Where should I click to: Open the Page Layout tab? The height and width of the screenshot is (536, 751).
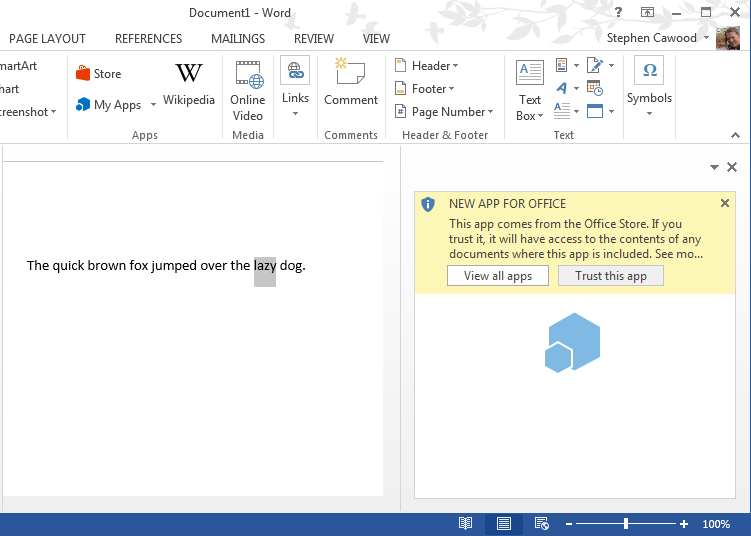coord(47,39)
